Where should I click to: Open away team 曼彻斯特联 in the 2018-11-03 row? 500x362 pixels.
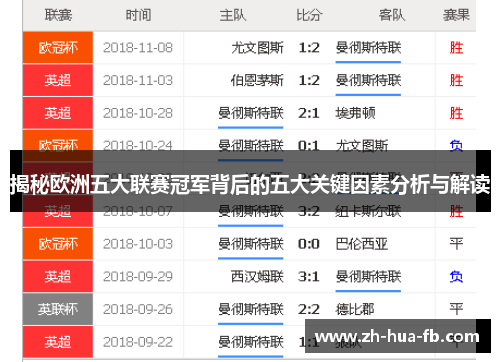coord(368,81)
